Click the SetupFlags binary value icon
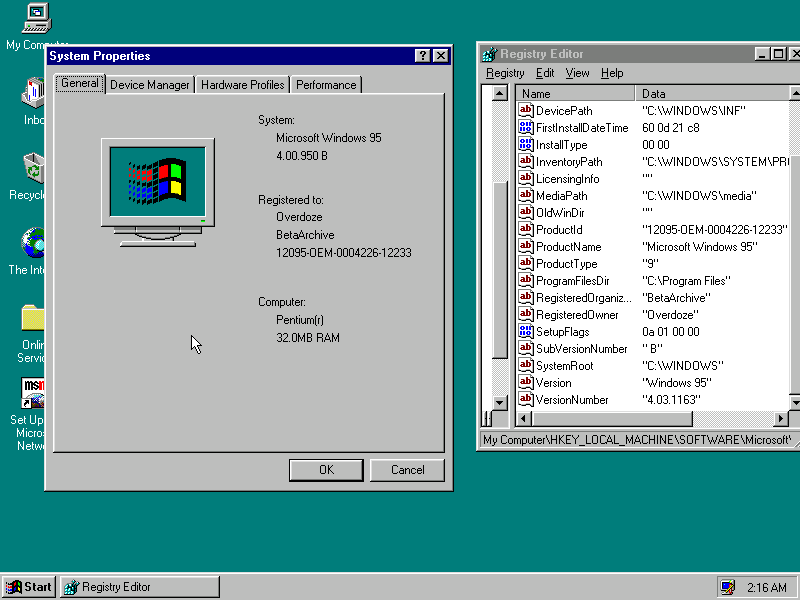The width and height of the screenshot is (800, 600). pyautogui.click(x=525, y=332)
